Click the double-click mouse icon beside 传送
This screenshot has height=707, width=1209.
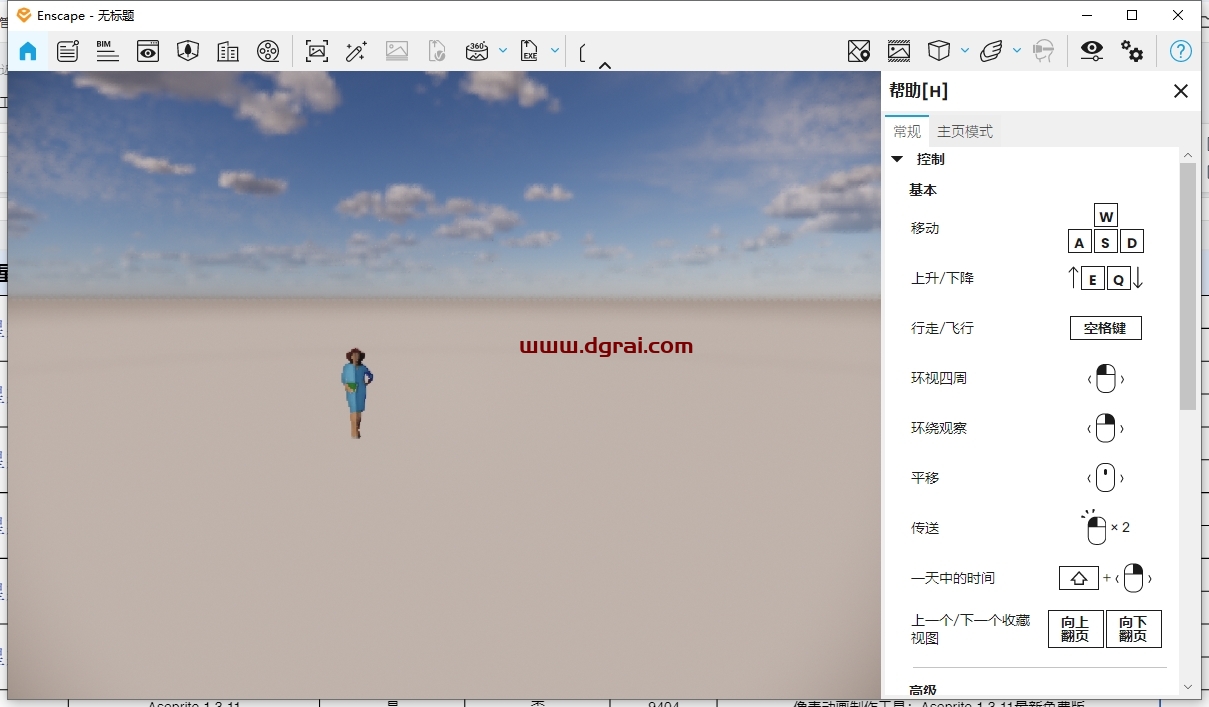pos(1096,527)
